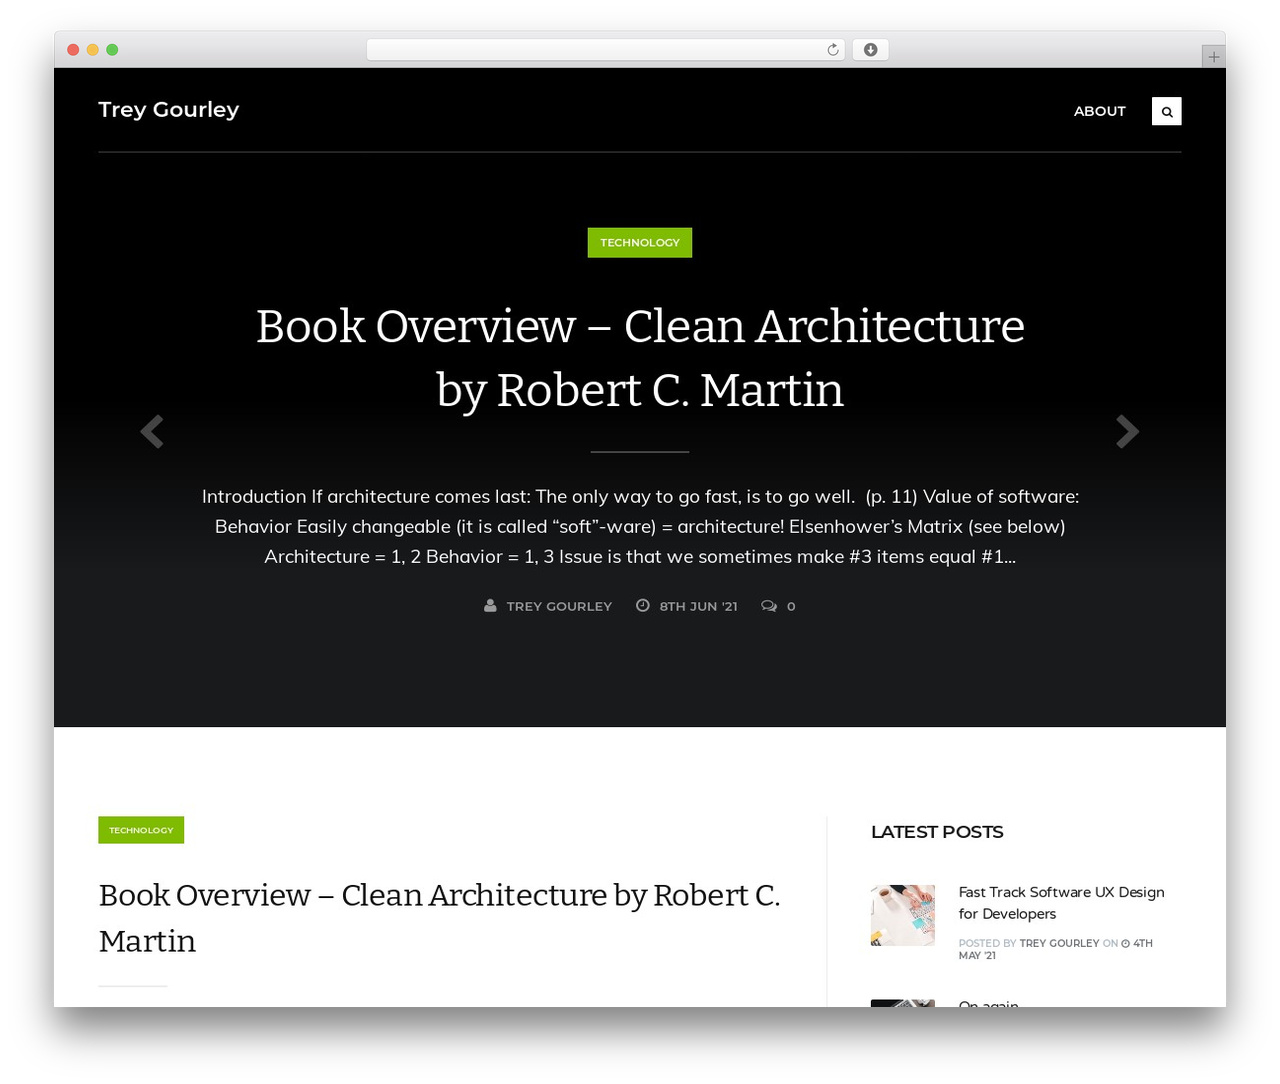Image resolution: width=1280 pixels, height=1084 pixels.
Task: Open the search icon in header
Action: tap(1166, 111)
